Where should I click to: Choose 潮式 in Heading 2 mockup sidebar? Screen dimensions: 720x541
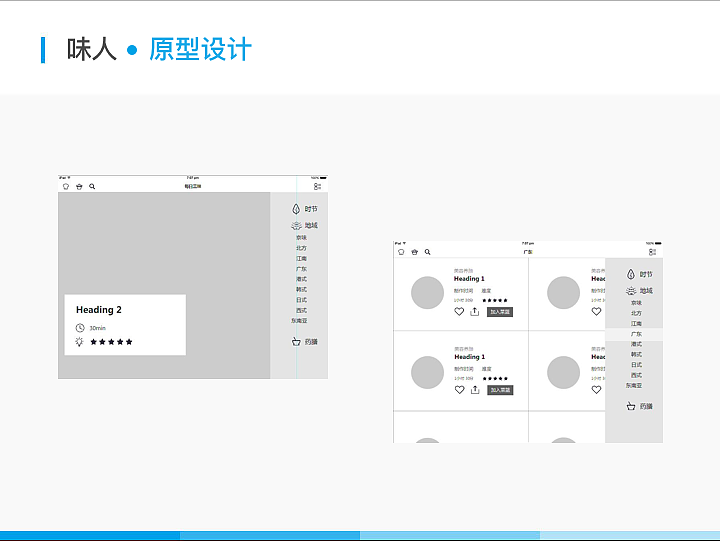coord(301,279)
